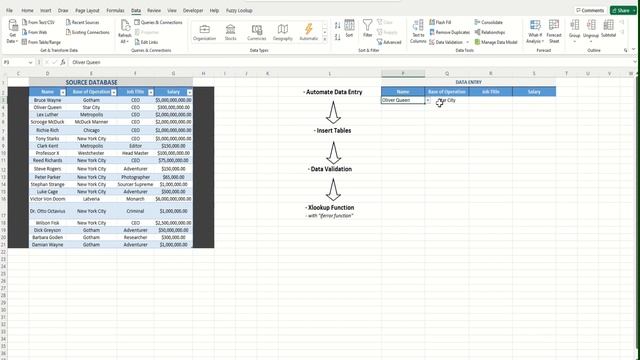Click the Comments button
Viewport: 640px width, 360px height.
point(590,10)
